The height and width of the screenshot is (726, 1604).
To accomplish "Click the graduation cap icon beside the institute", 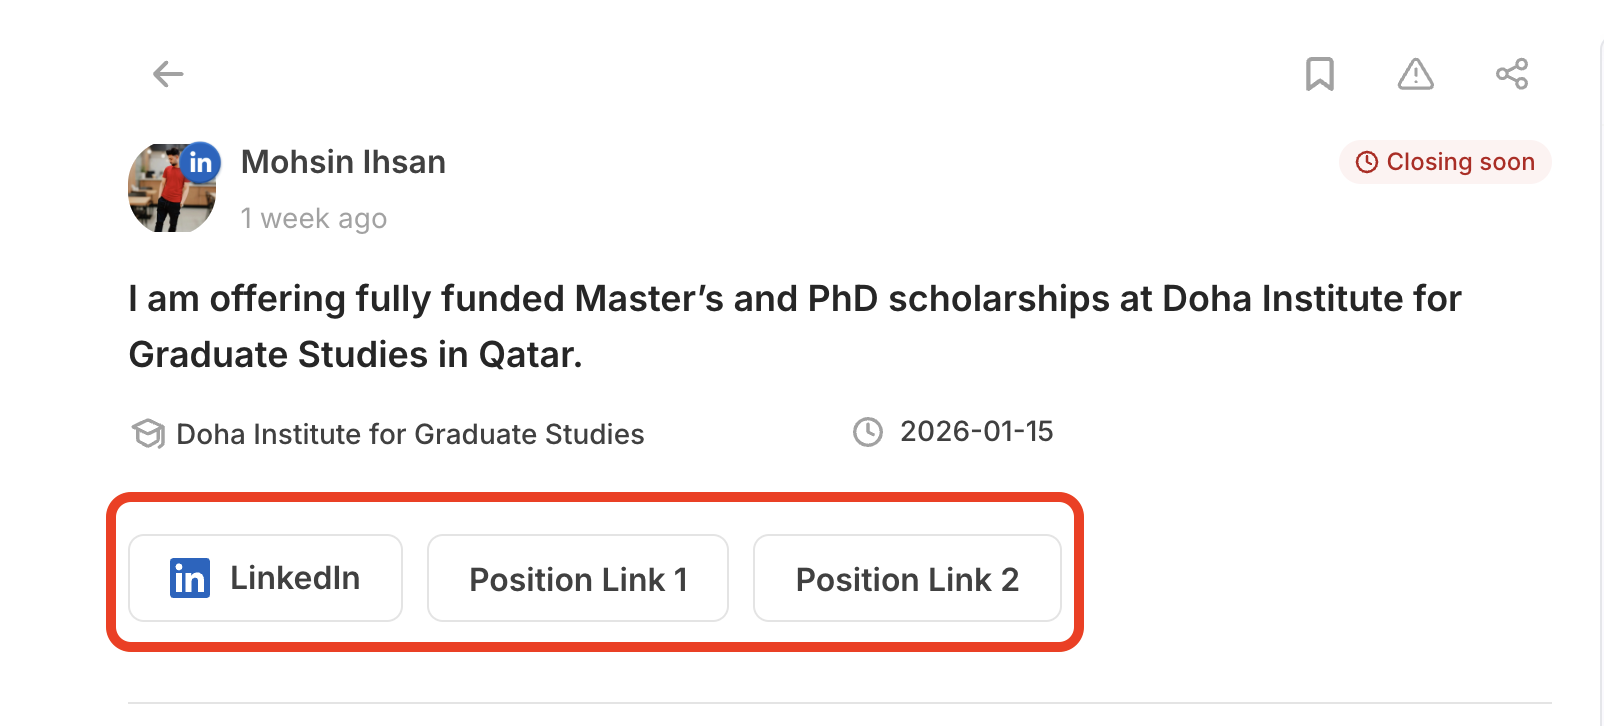I will pyautogui.click(x=148, y=434).
